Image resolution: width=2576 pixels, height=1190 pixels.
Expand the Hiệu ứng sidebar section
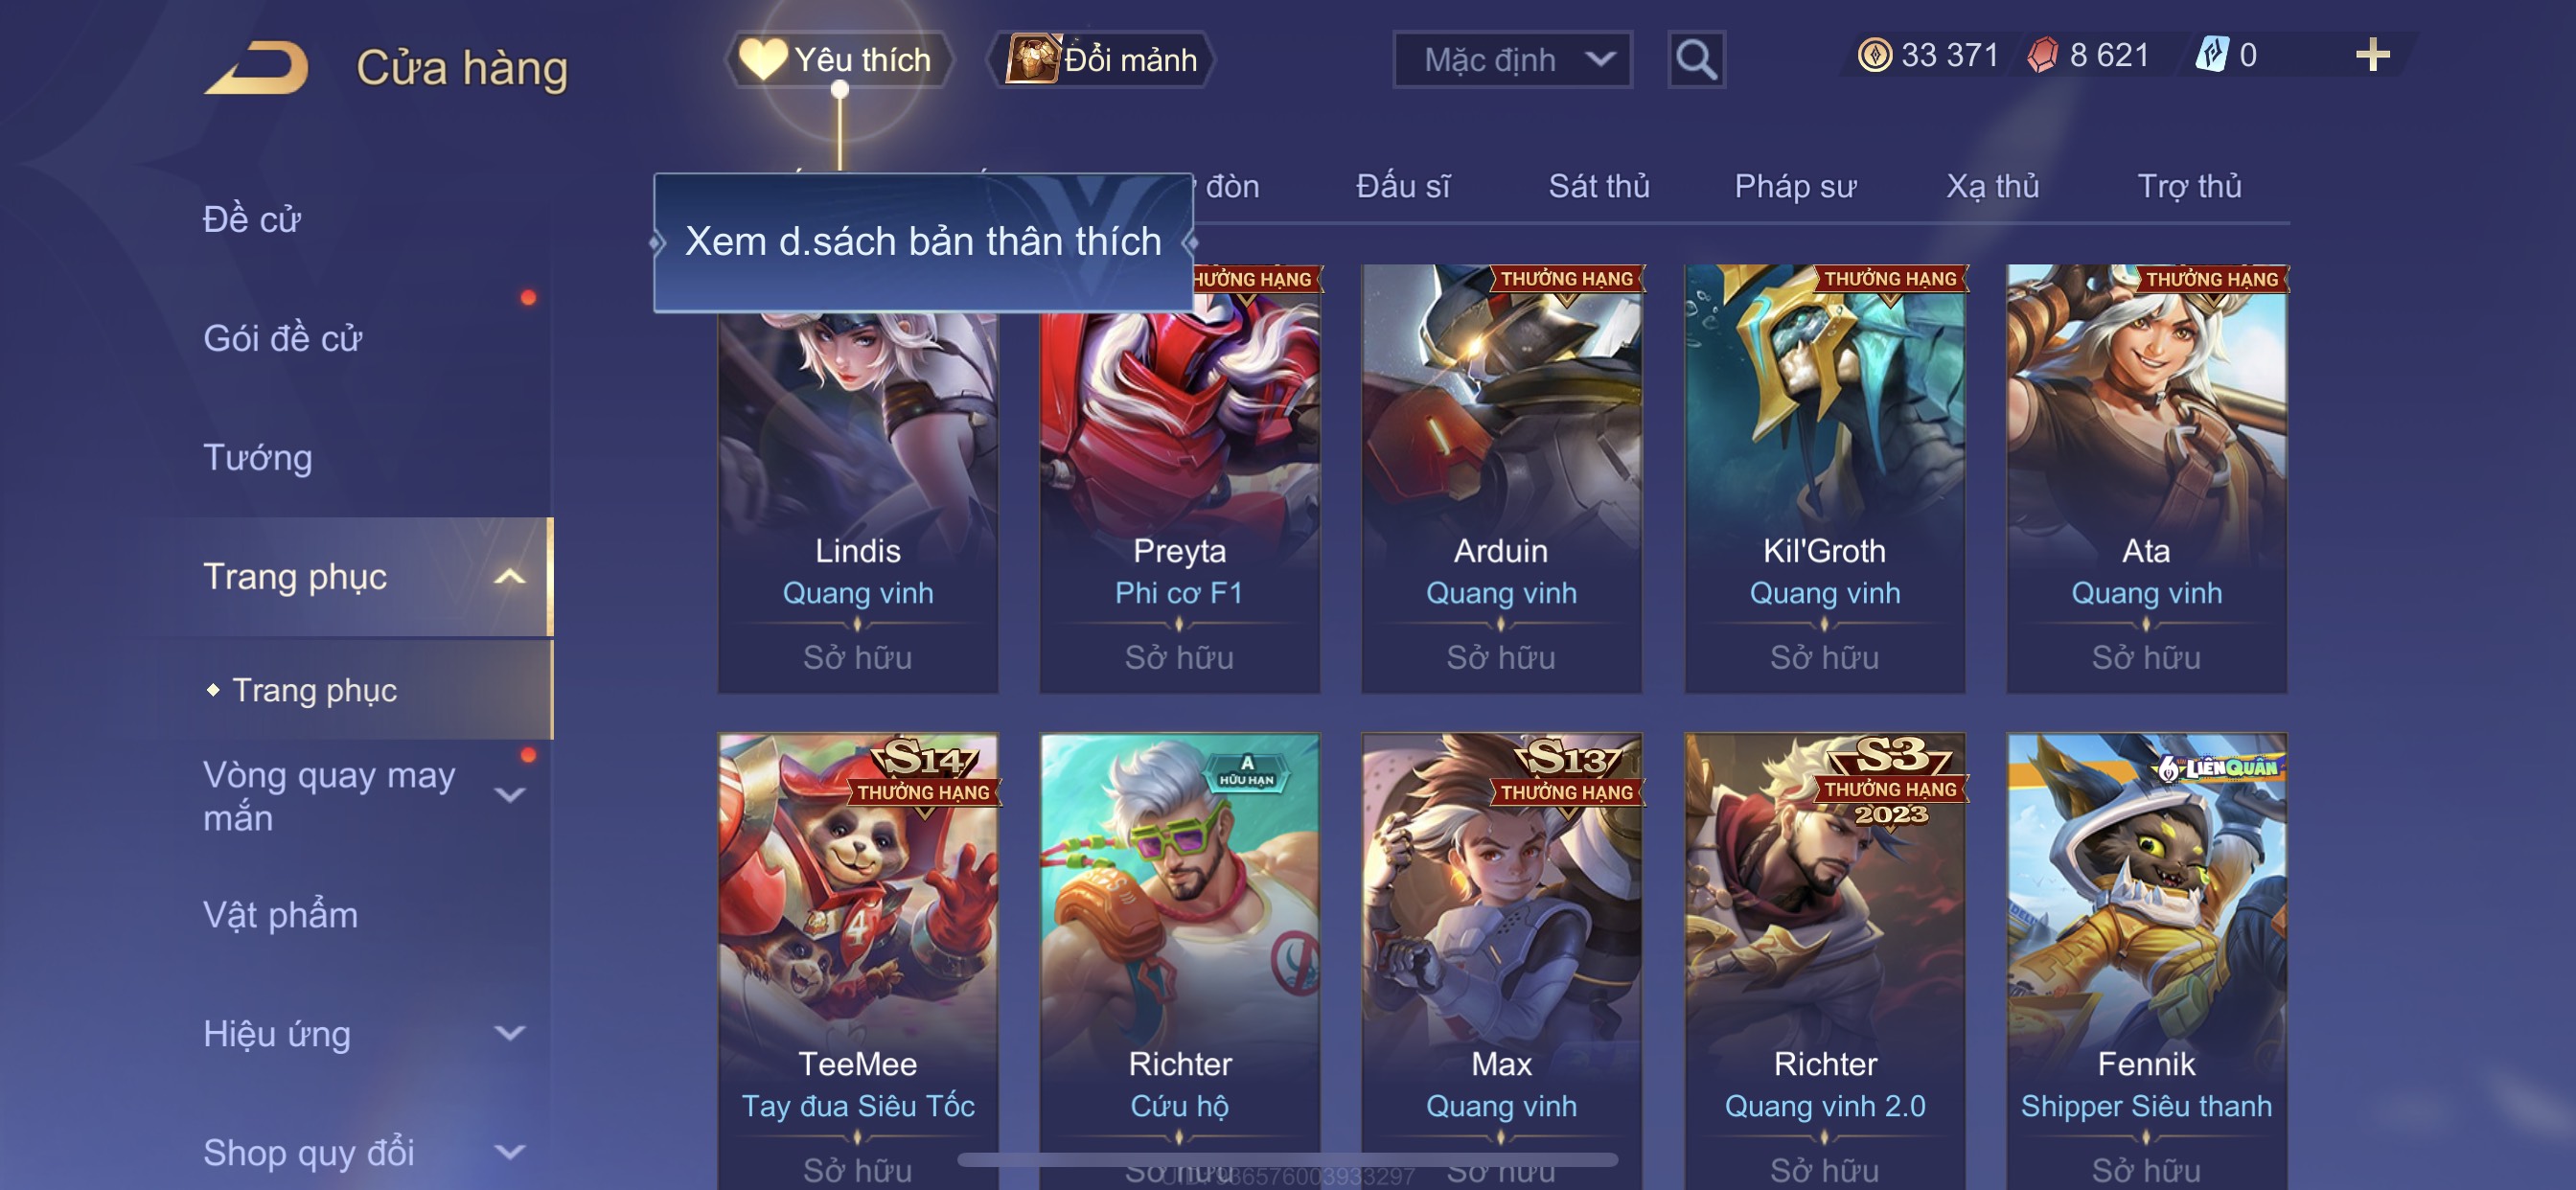click(510, 1033)
